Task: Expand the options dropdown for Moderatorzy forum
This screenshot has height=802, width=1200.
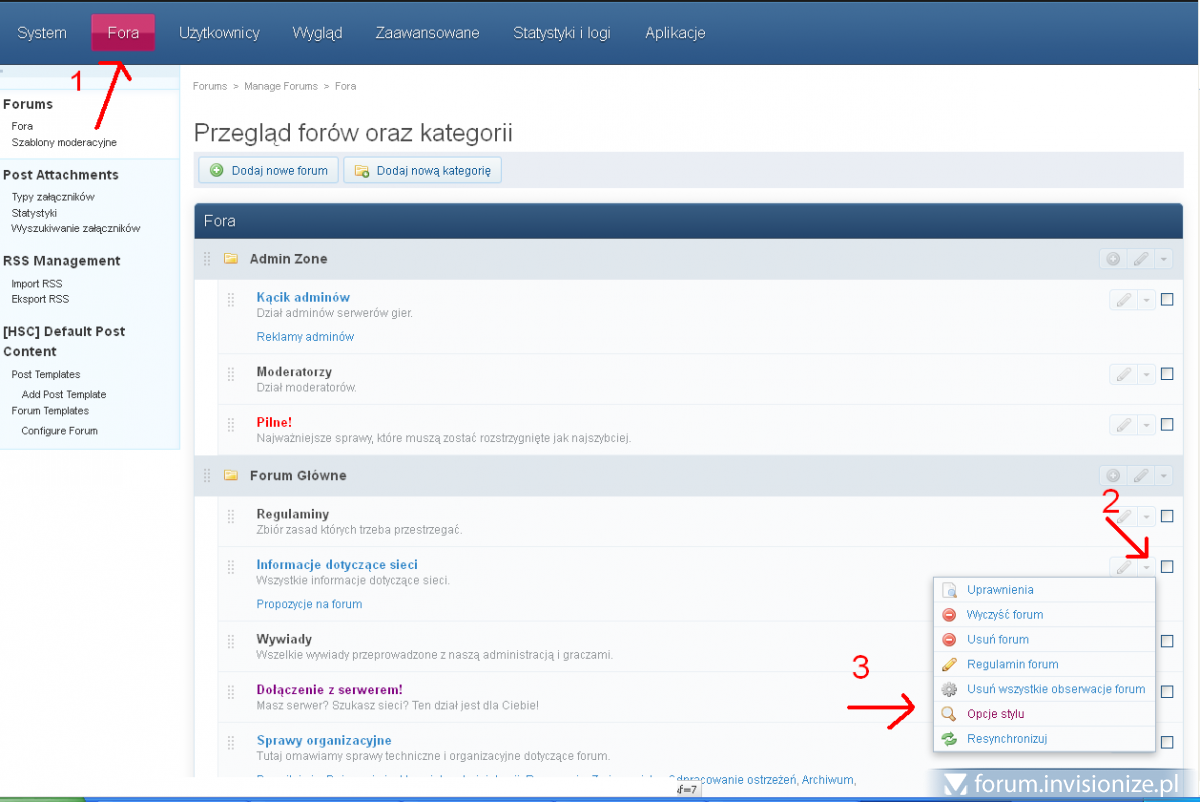Action: [x=1146, y=375]
